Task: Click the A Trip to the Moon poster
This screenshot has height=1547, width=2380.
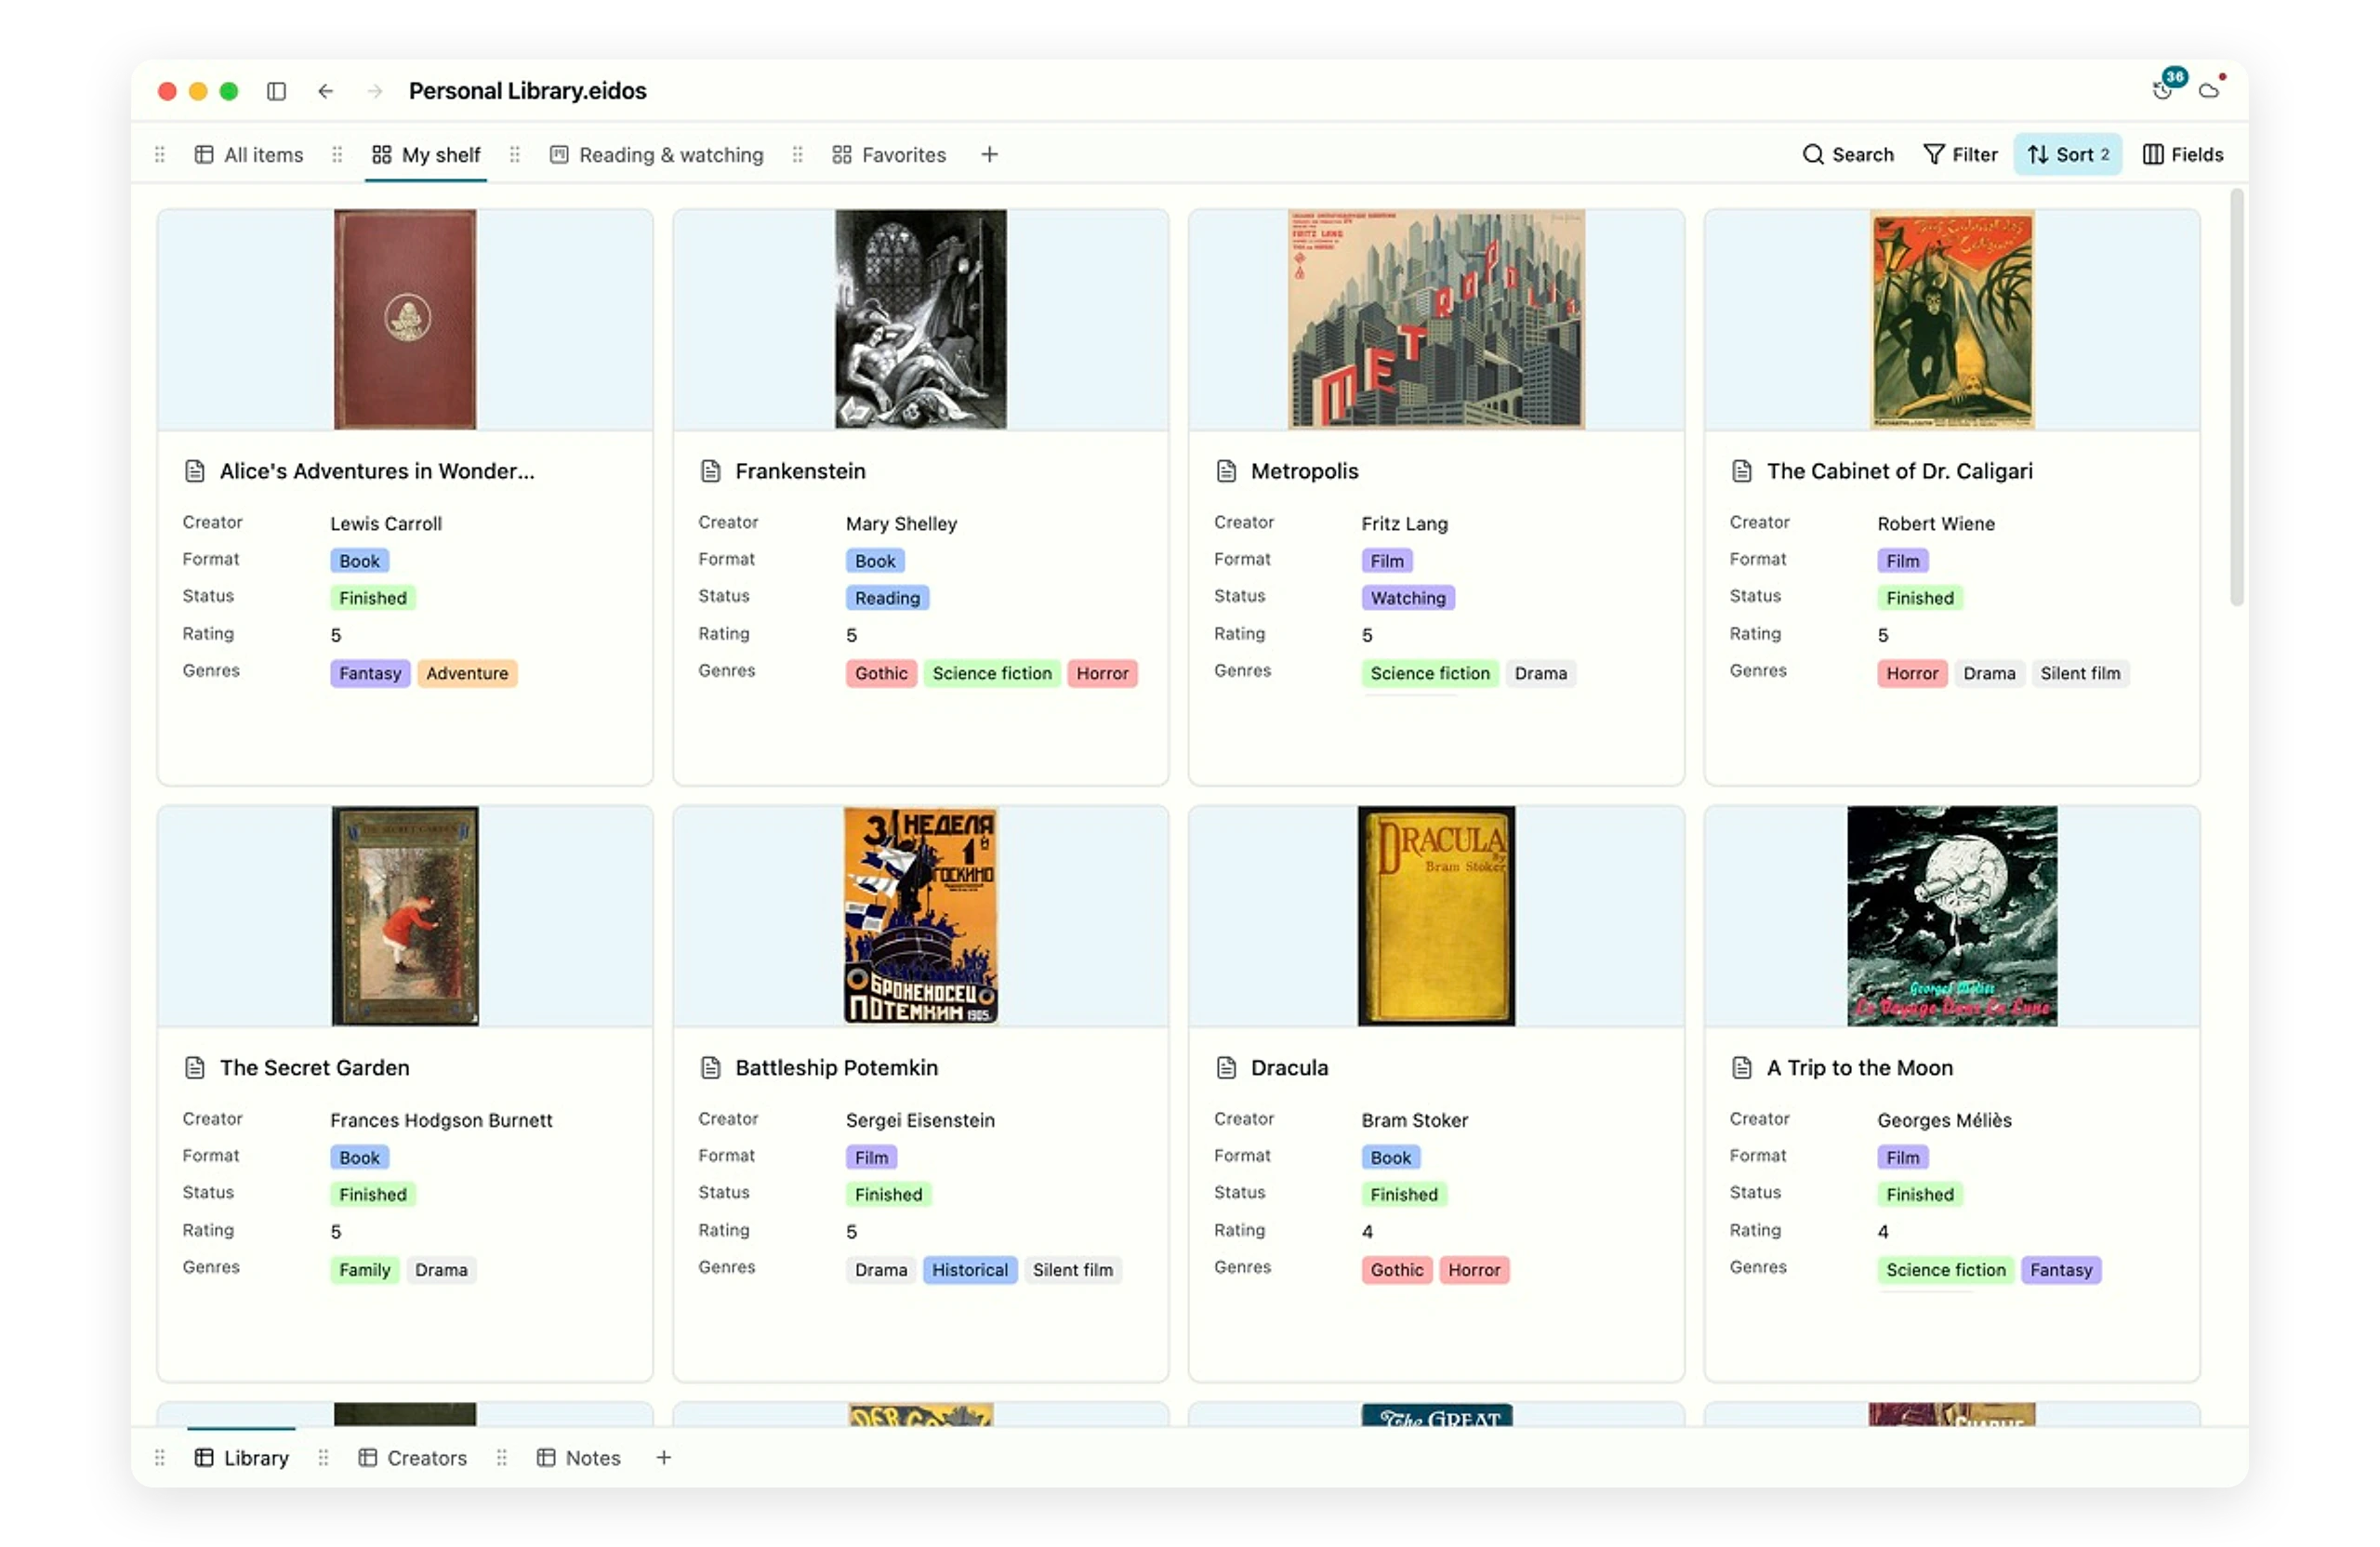Action: [x=1952, y=916]
